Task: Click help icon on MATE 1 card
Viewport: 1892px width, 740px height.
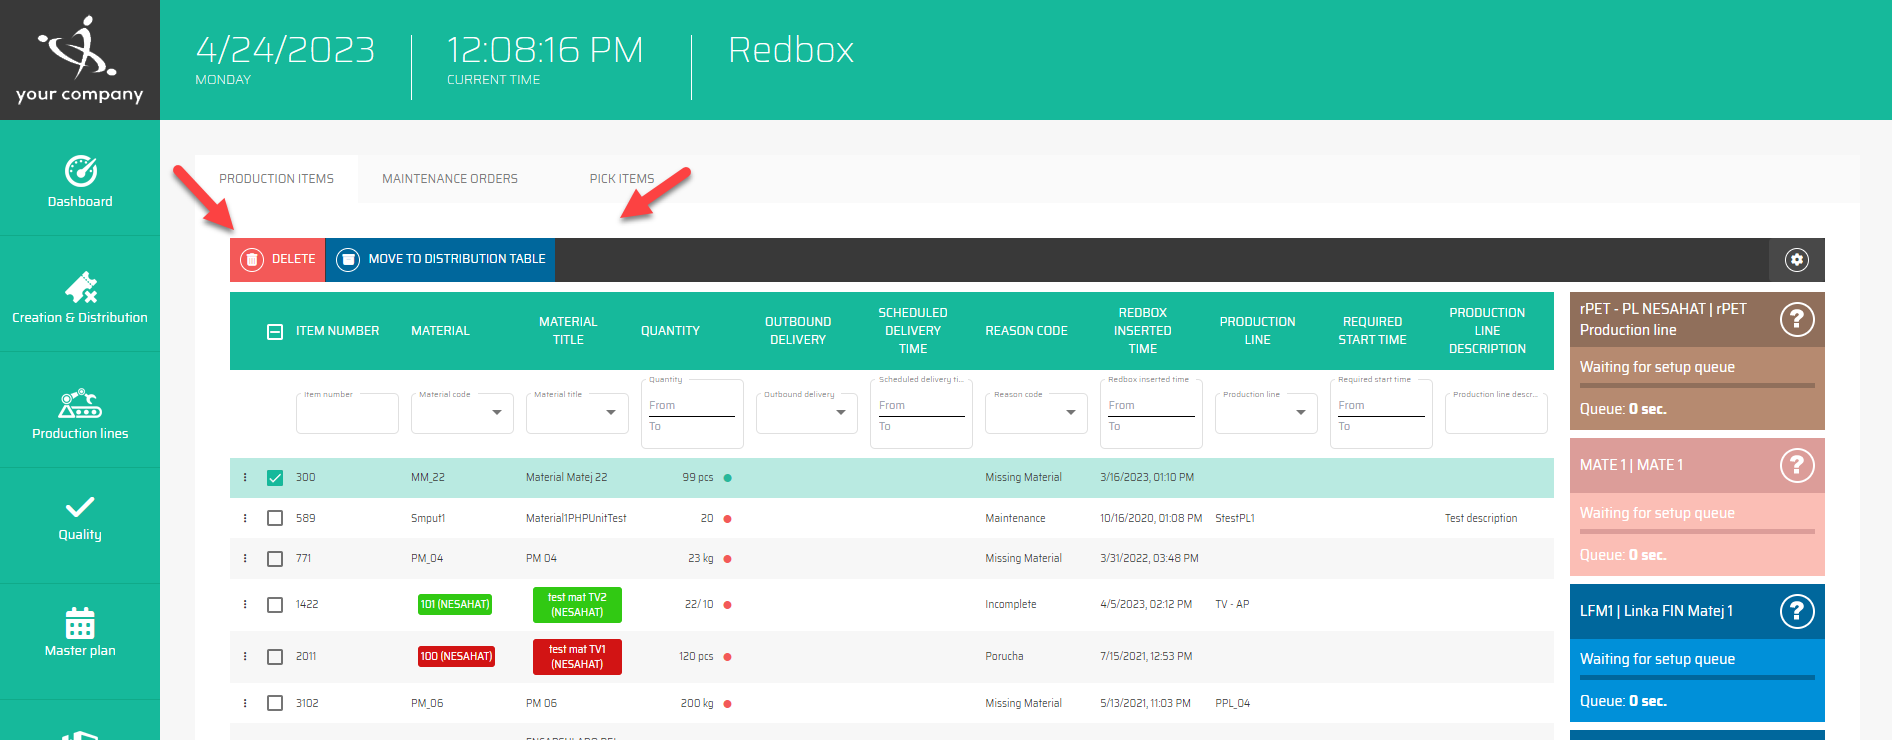Action: click(x=1796, y=465)
